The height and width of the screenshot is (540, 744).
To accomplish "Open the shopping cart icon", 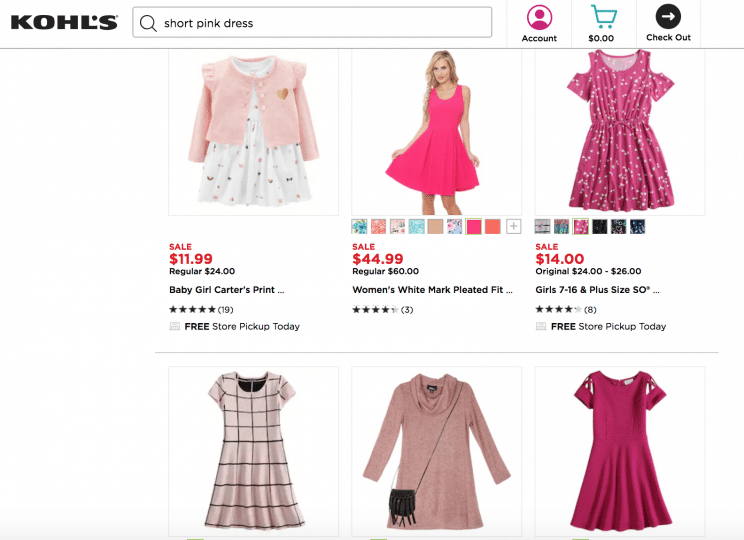I will (x=603, y=17).
